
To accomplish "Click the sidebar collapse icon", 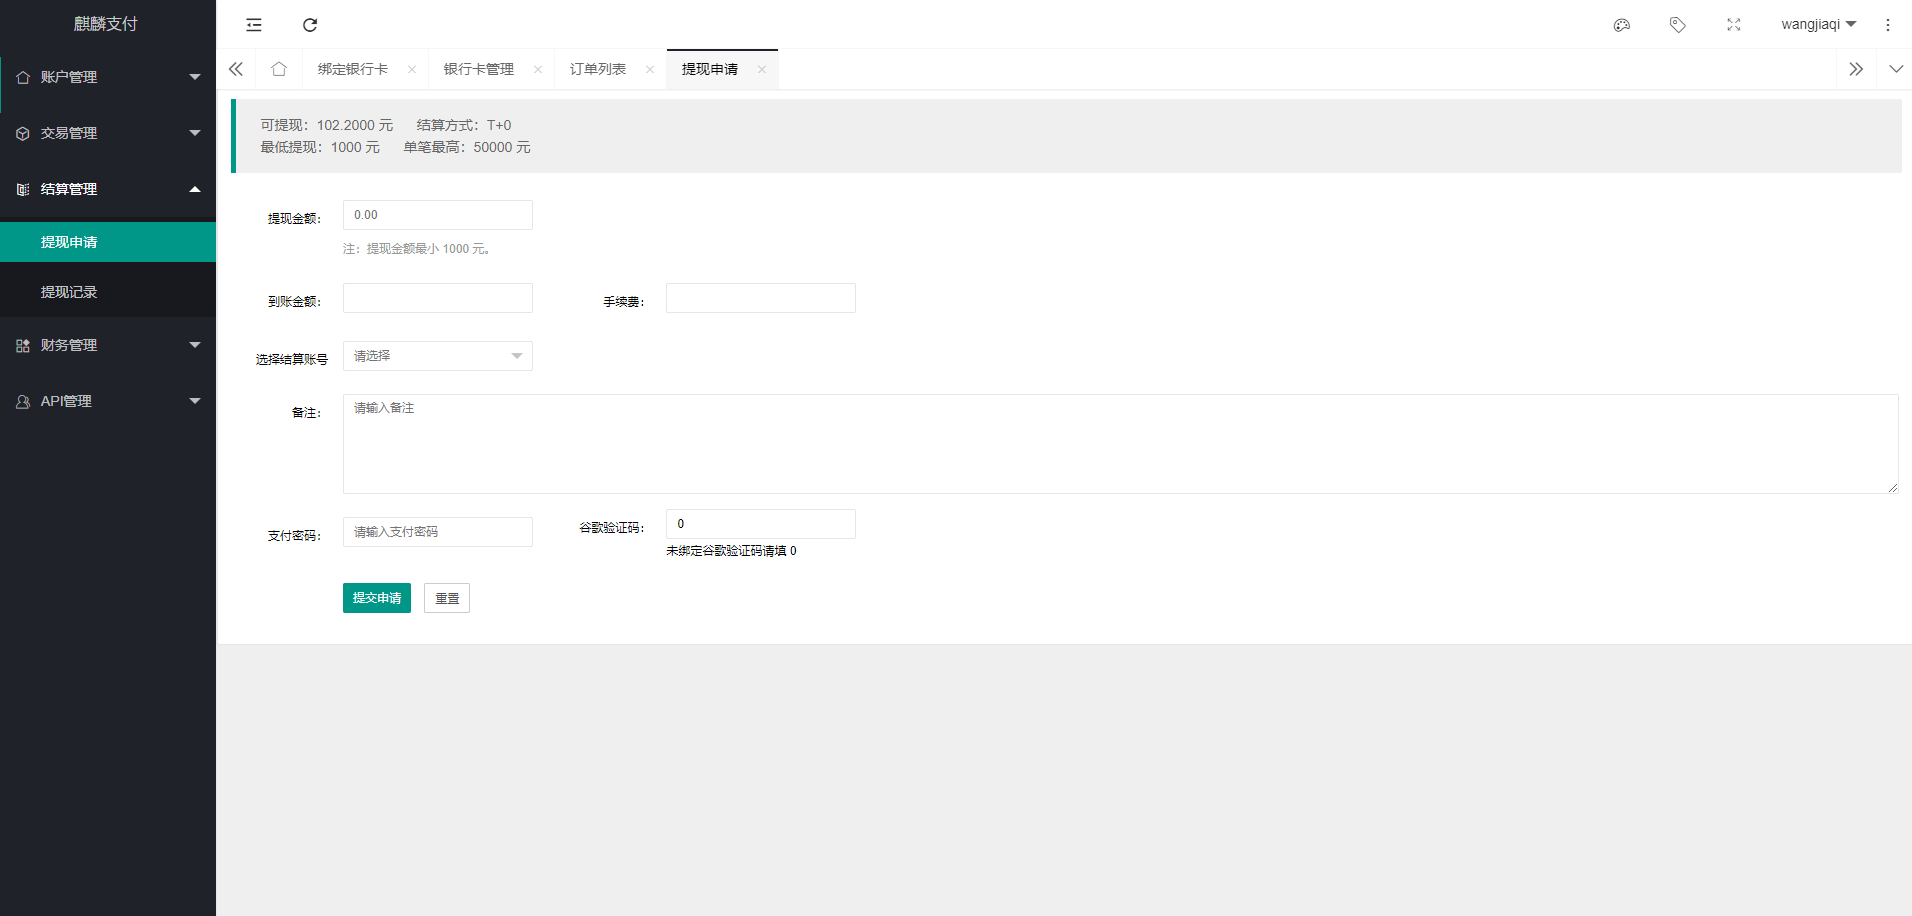I will click(254, 25).
